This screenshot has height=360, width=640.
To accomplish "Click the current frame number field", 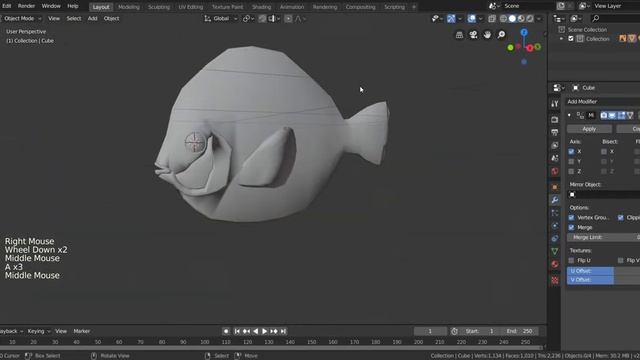I will (x=430, y=331).
